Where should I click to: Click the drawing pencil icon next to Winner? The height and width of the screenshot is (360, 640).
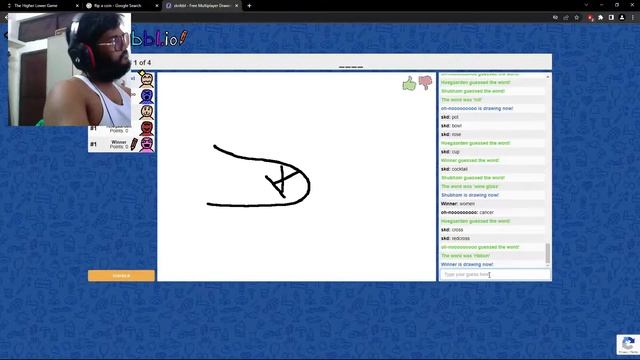coord(134,144)
